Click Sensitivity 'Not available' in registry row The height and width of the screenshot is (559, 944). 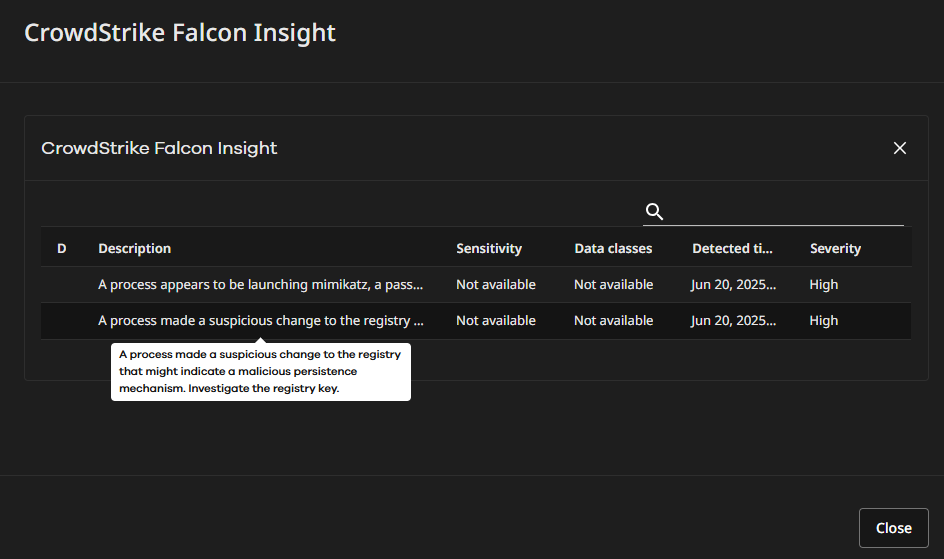(495, 321)
